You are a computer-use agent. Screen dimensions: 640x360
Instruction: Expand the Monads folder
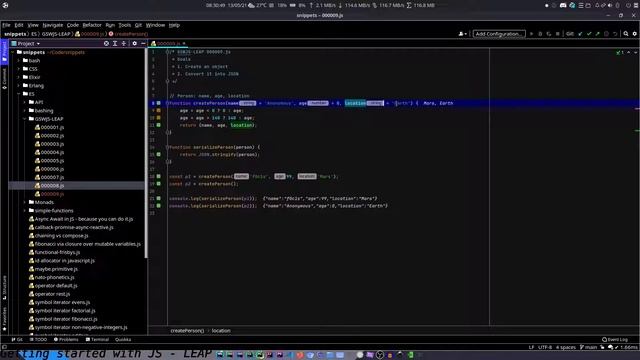[x=25, y=202]
